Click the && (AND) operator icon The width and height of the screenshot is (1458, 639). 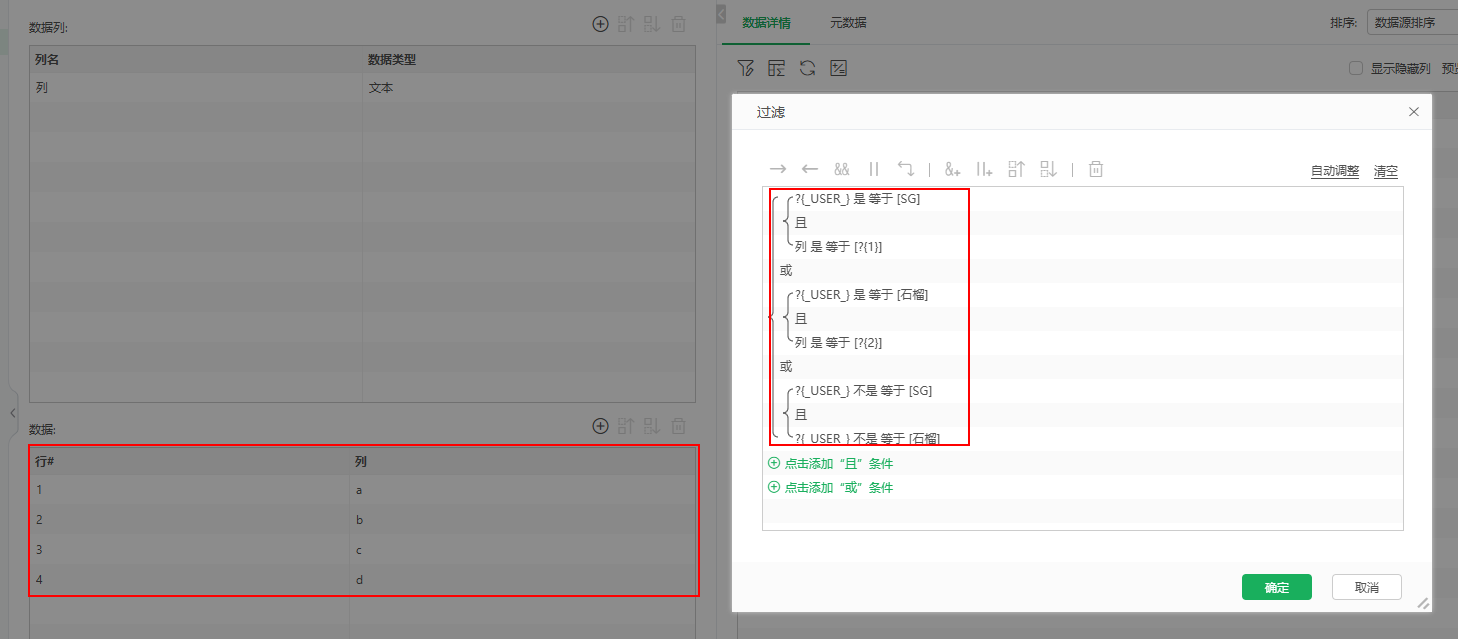(x=842, y=169)
